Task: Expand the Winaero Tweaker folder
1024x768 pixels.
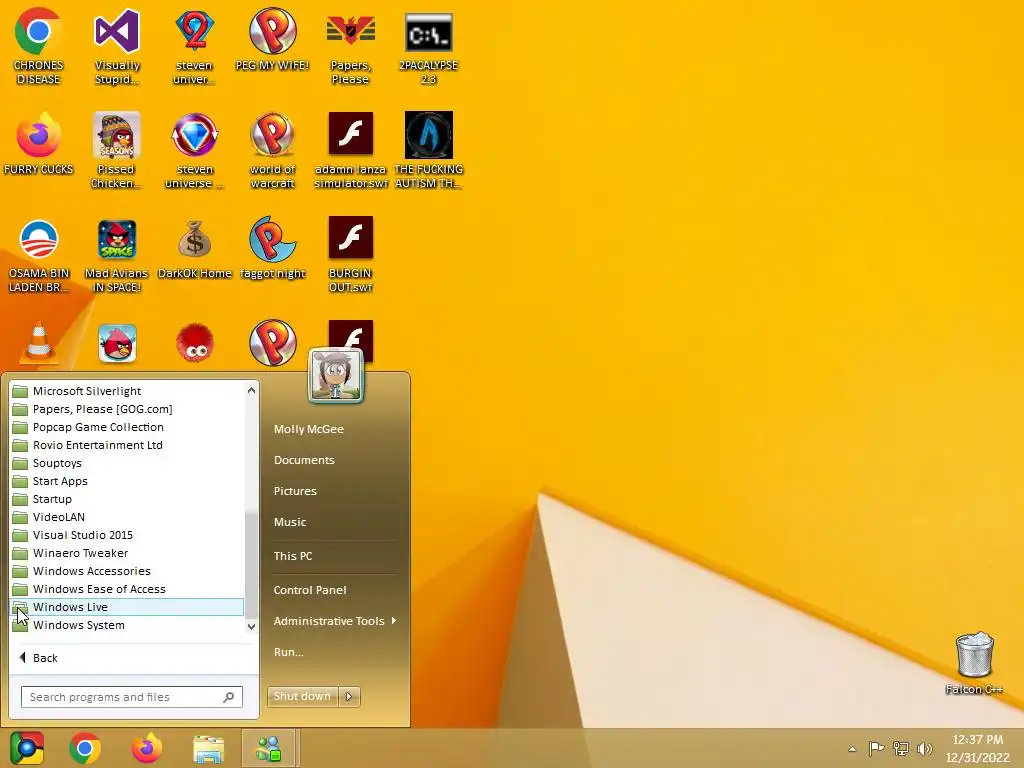Action: [x=127, y=553]
